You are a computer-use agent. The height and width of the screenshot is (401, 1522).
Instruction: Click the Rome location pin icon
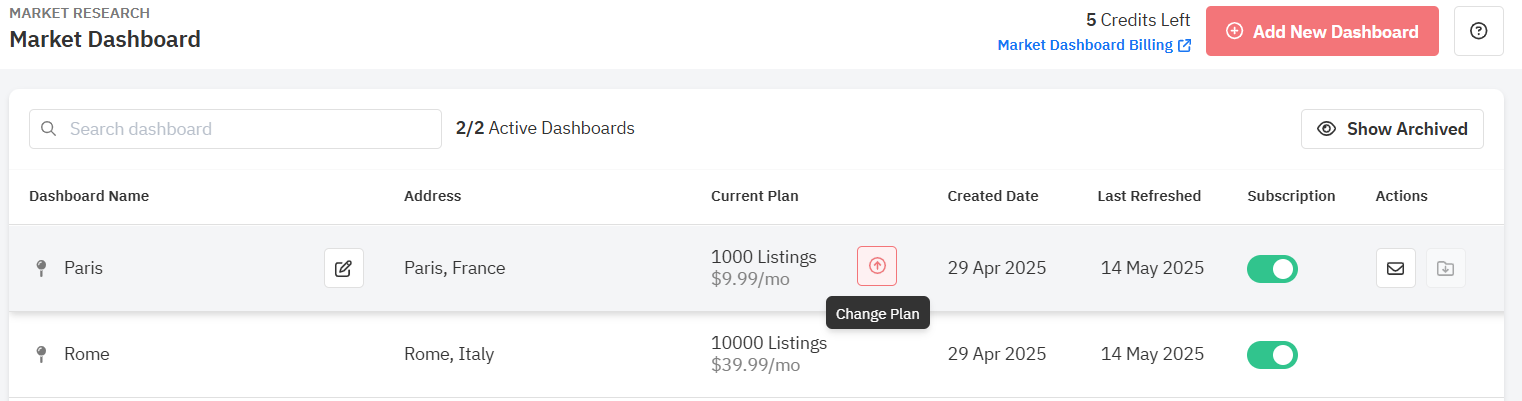pos(41,354)
